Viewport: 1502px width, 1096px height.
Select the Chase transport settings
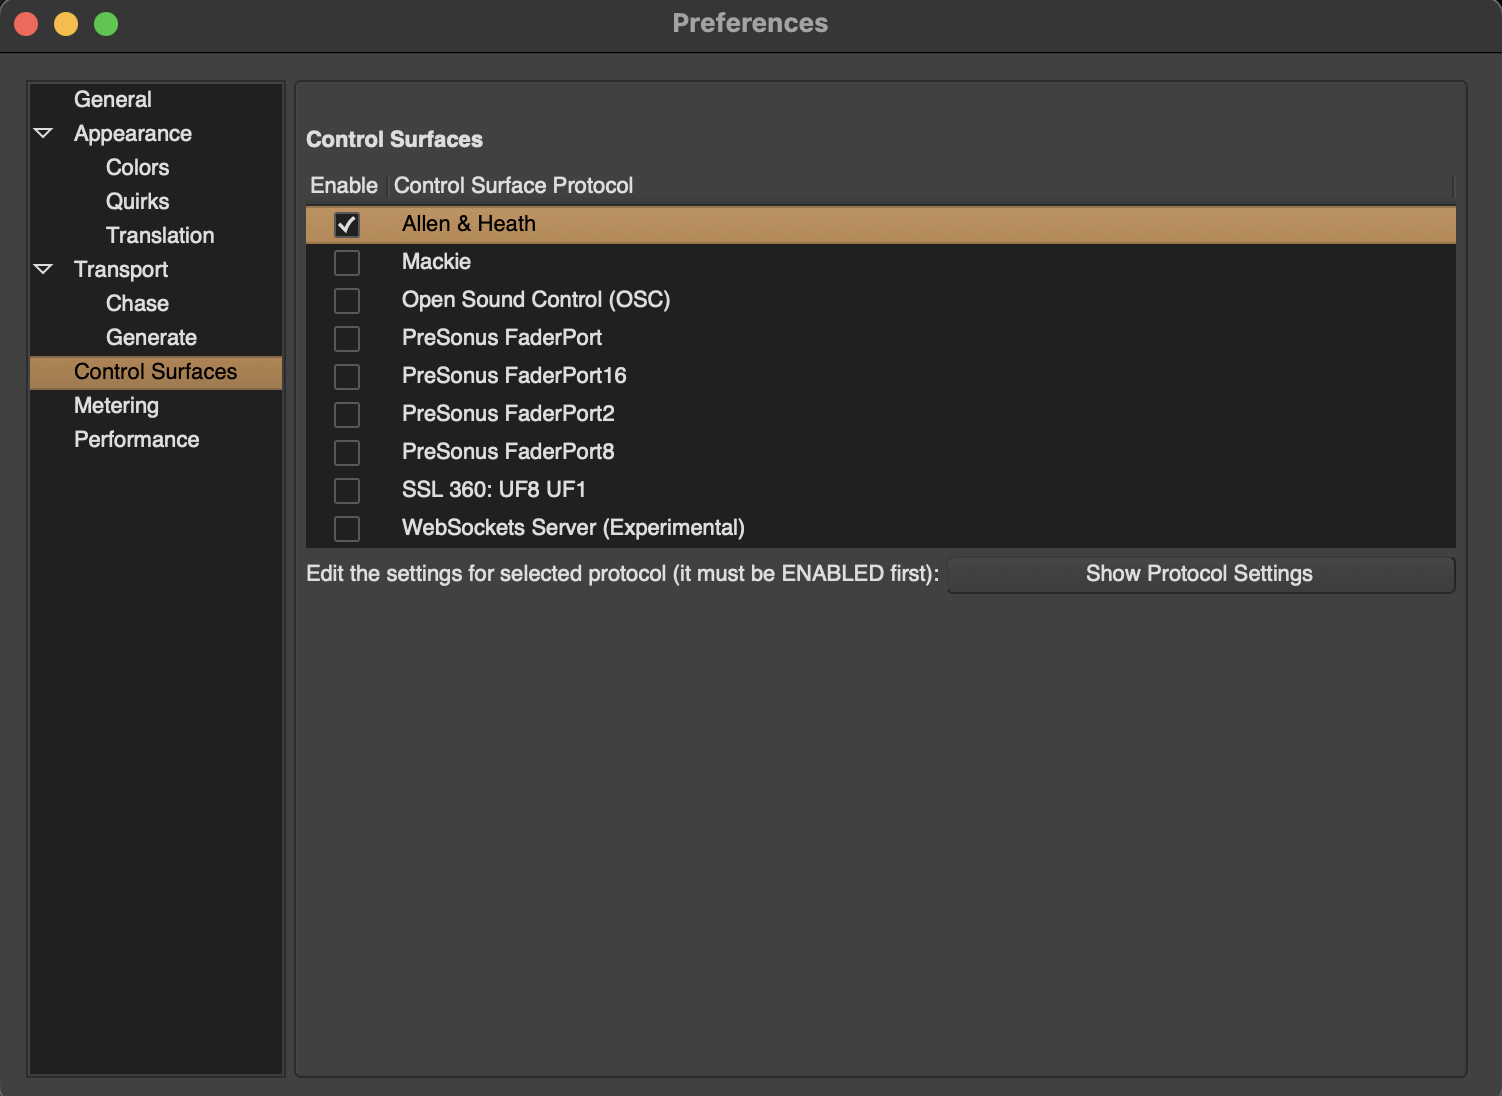click(x=138, y=304)
